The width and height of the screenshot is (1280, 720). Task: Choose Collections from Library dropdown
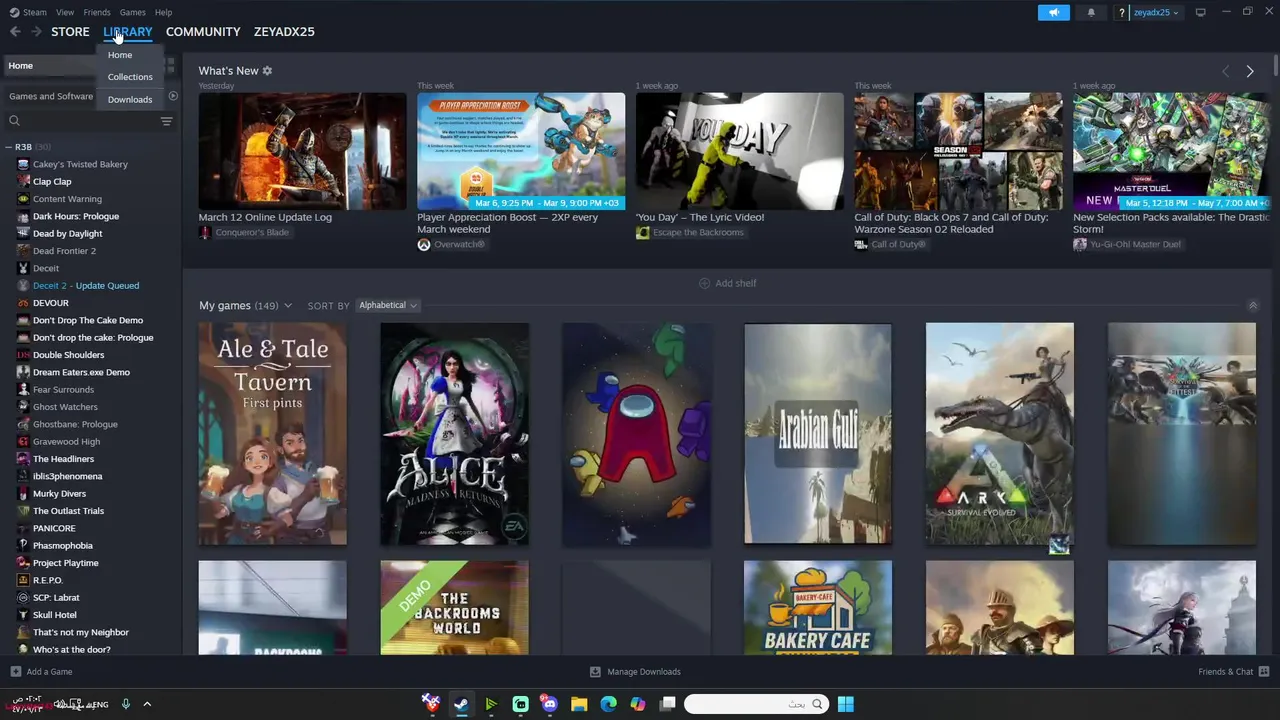pos(130,77)
